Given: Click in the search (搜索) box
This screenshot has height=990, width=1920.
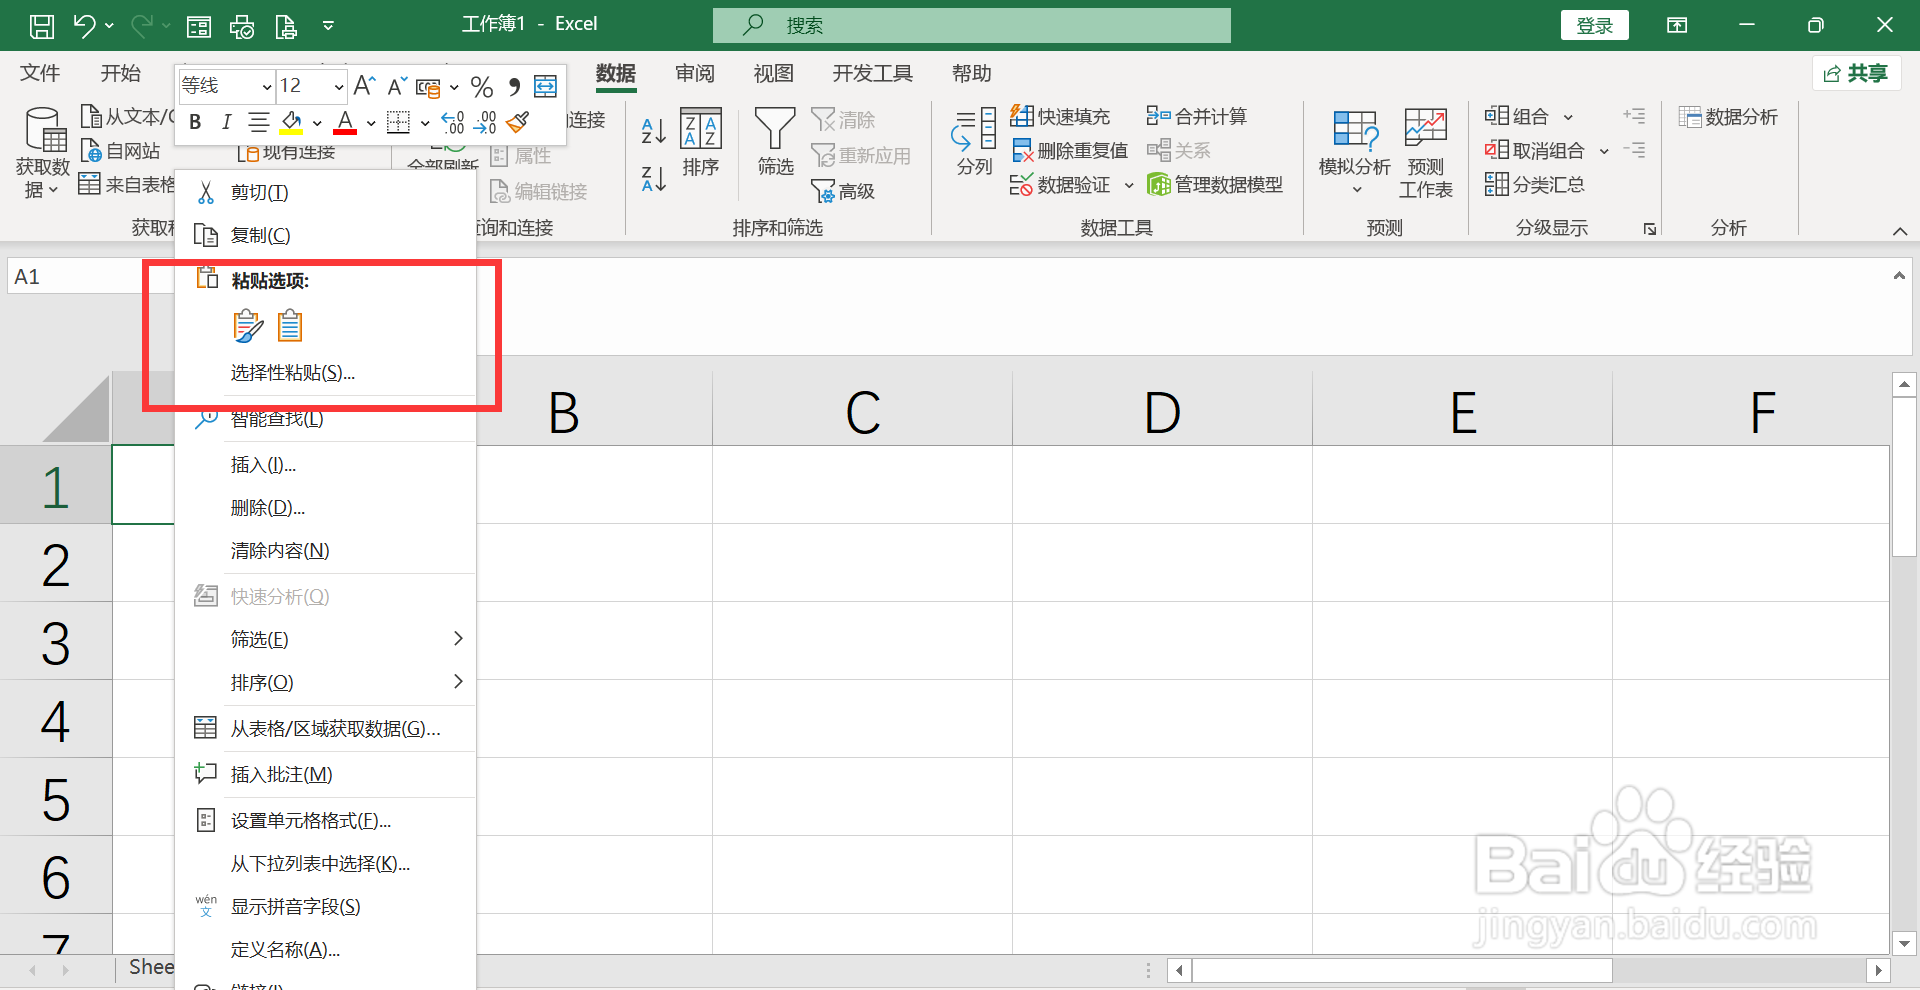Looking at the screenshot, I should [x=971, y=26].
